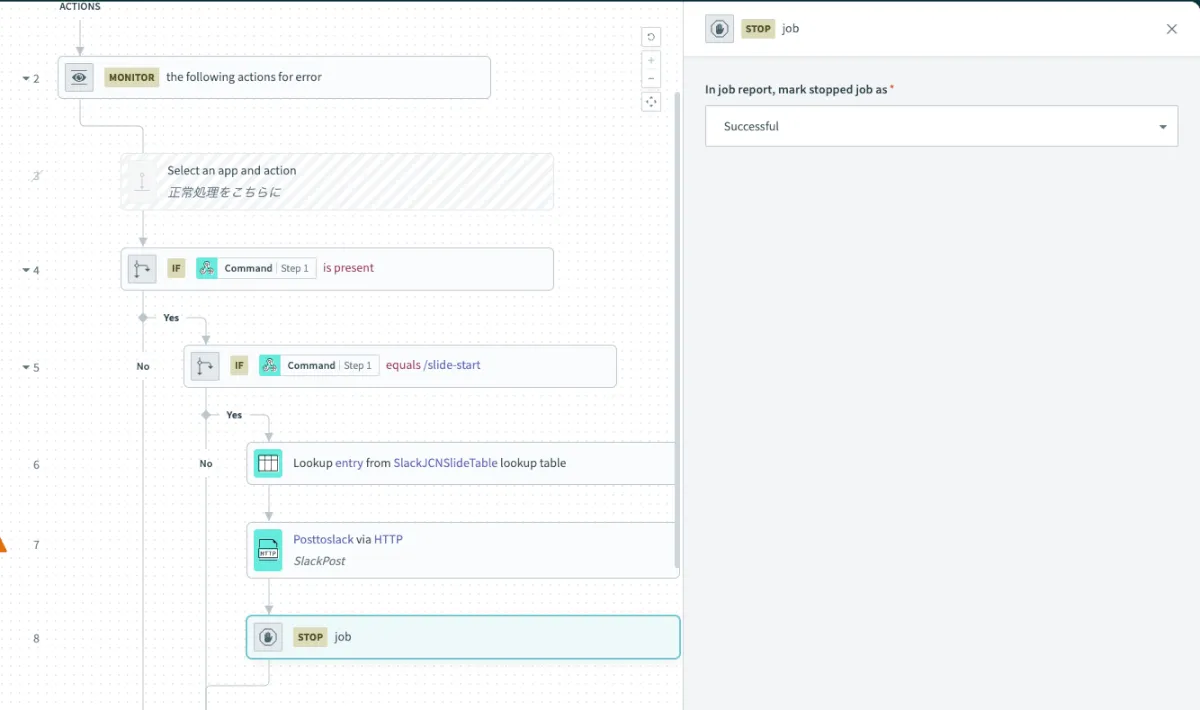
Task: Click the No branch label under step 4
Action: click(143, 366)
